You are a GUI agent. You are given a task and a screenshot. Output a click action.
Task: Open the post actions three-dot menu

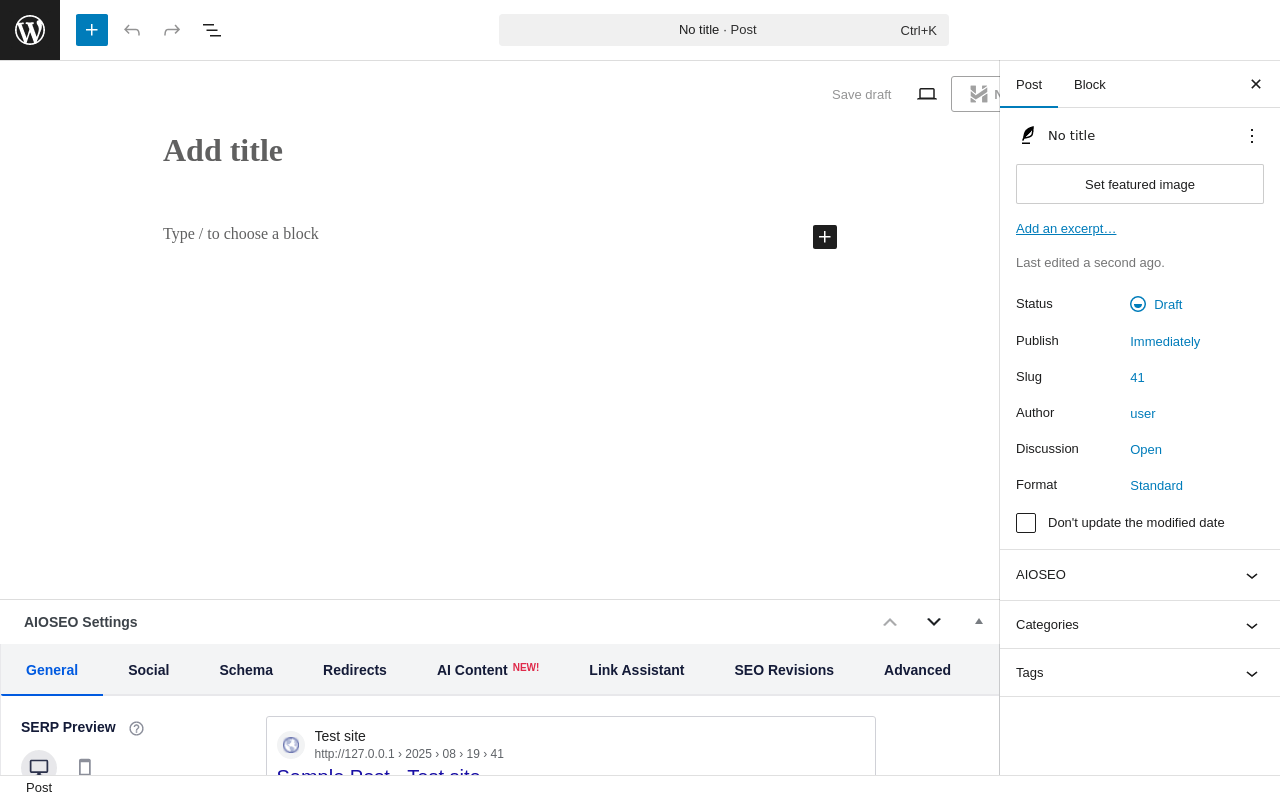pyautogui.click(x=1252, y=135)
